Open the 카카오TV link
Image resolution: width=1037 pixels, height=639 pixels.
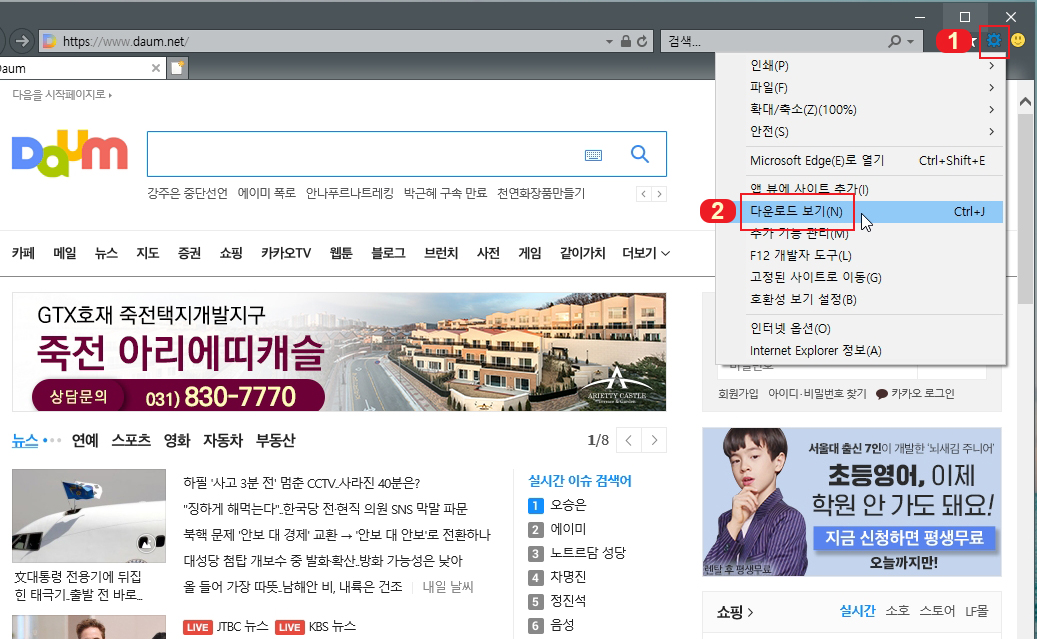pos(286,253)
